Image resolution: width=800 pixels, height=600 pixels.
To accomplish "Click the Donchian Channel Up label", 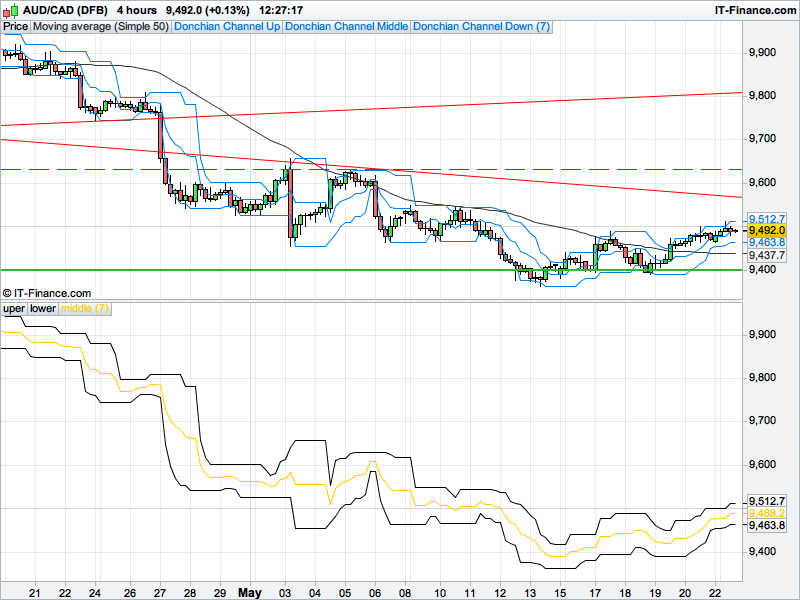I will coord(227,27).
